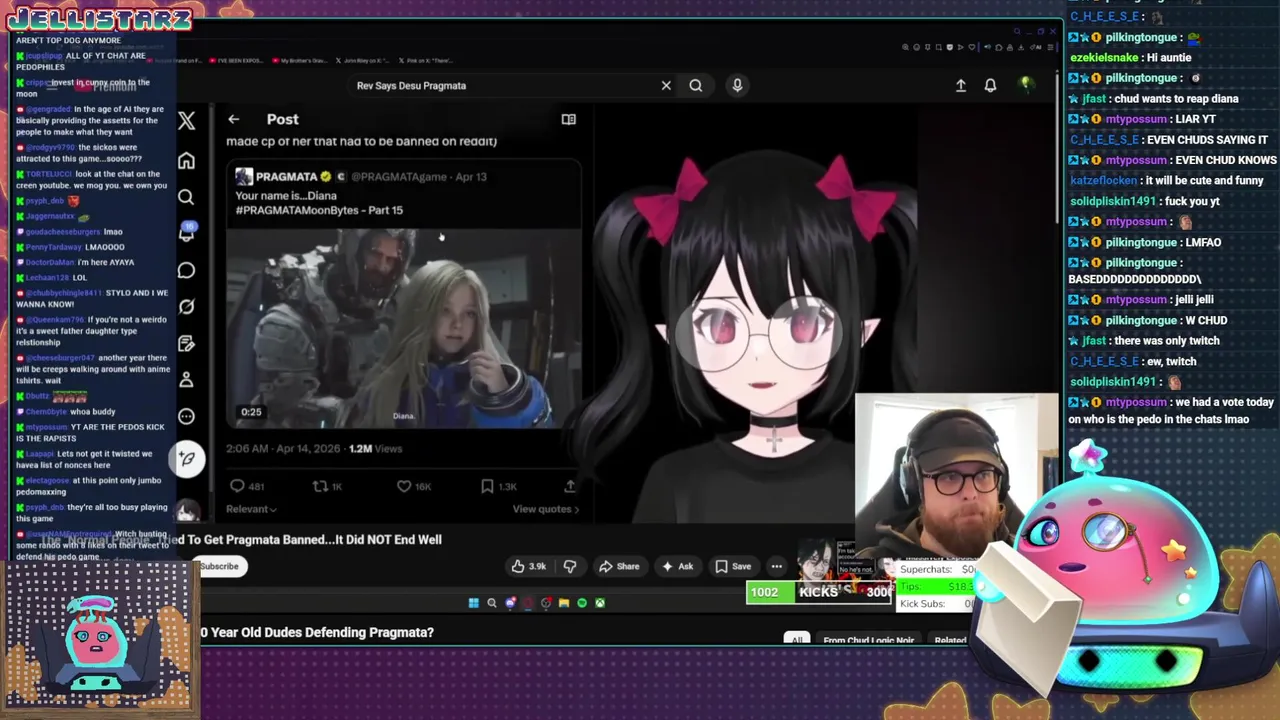This screenshot has width=1280, height=720.
Task: Open YouTube account avatar
Action: click(x=1025, y=84)
